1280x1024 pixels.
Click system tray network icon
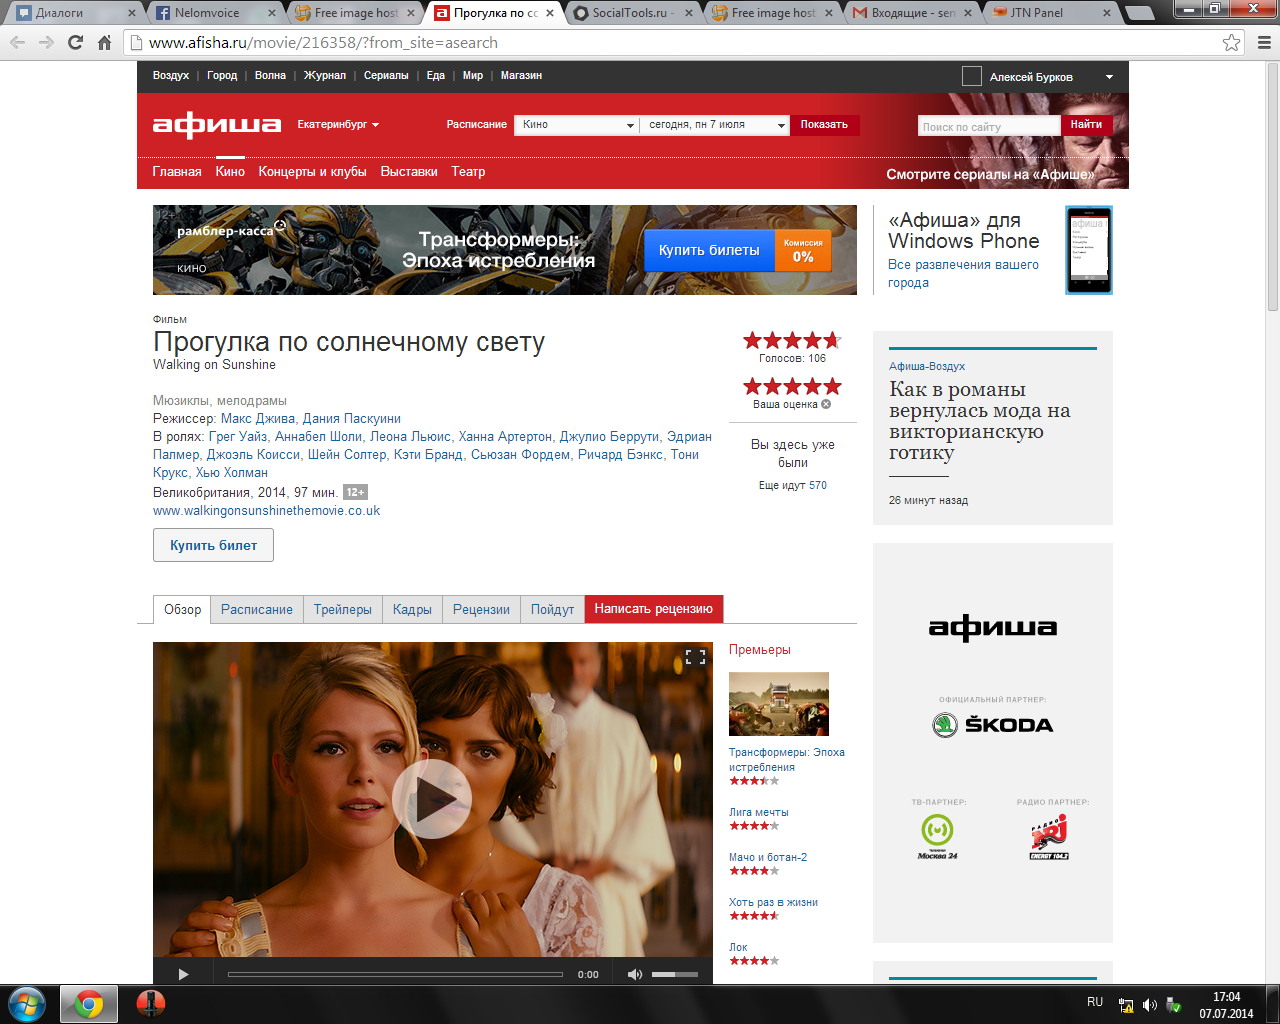pos(1126,1005)
